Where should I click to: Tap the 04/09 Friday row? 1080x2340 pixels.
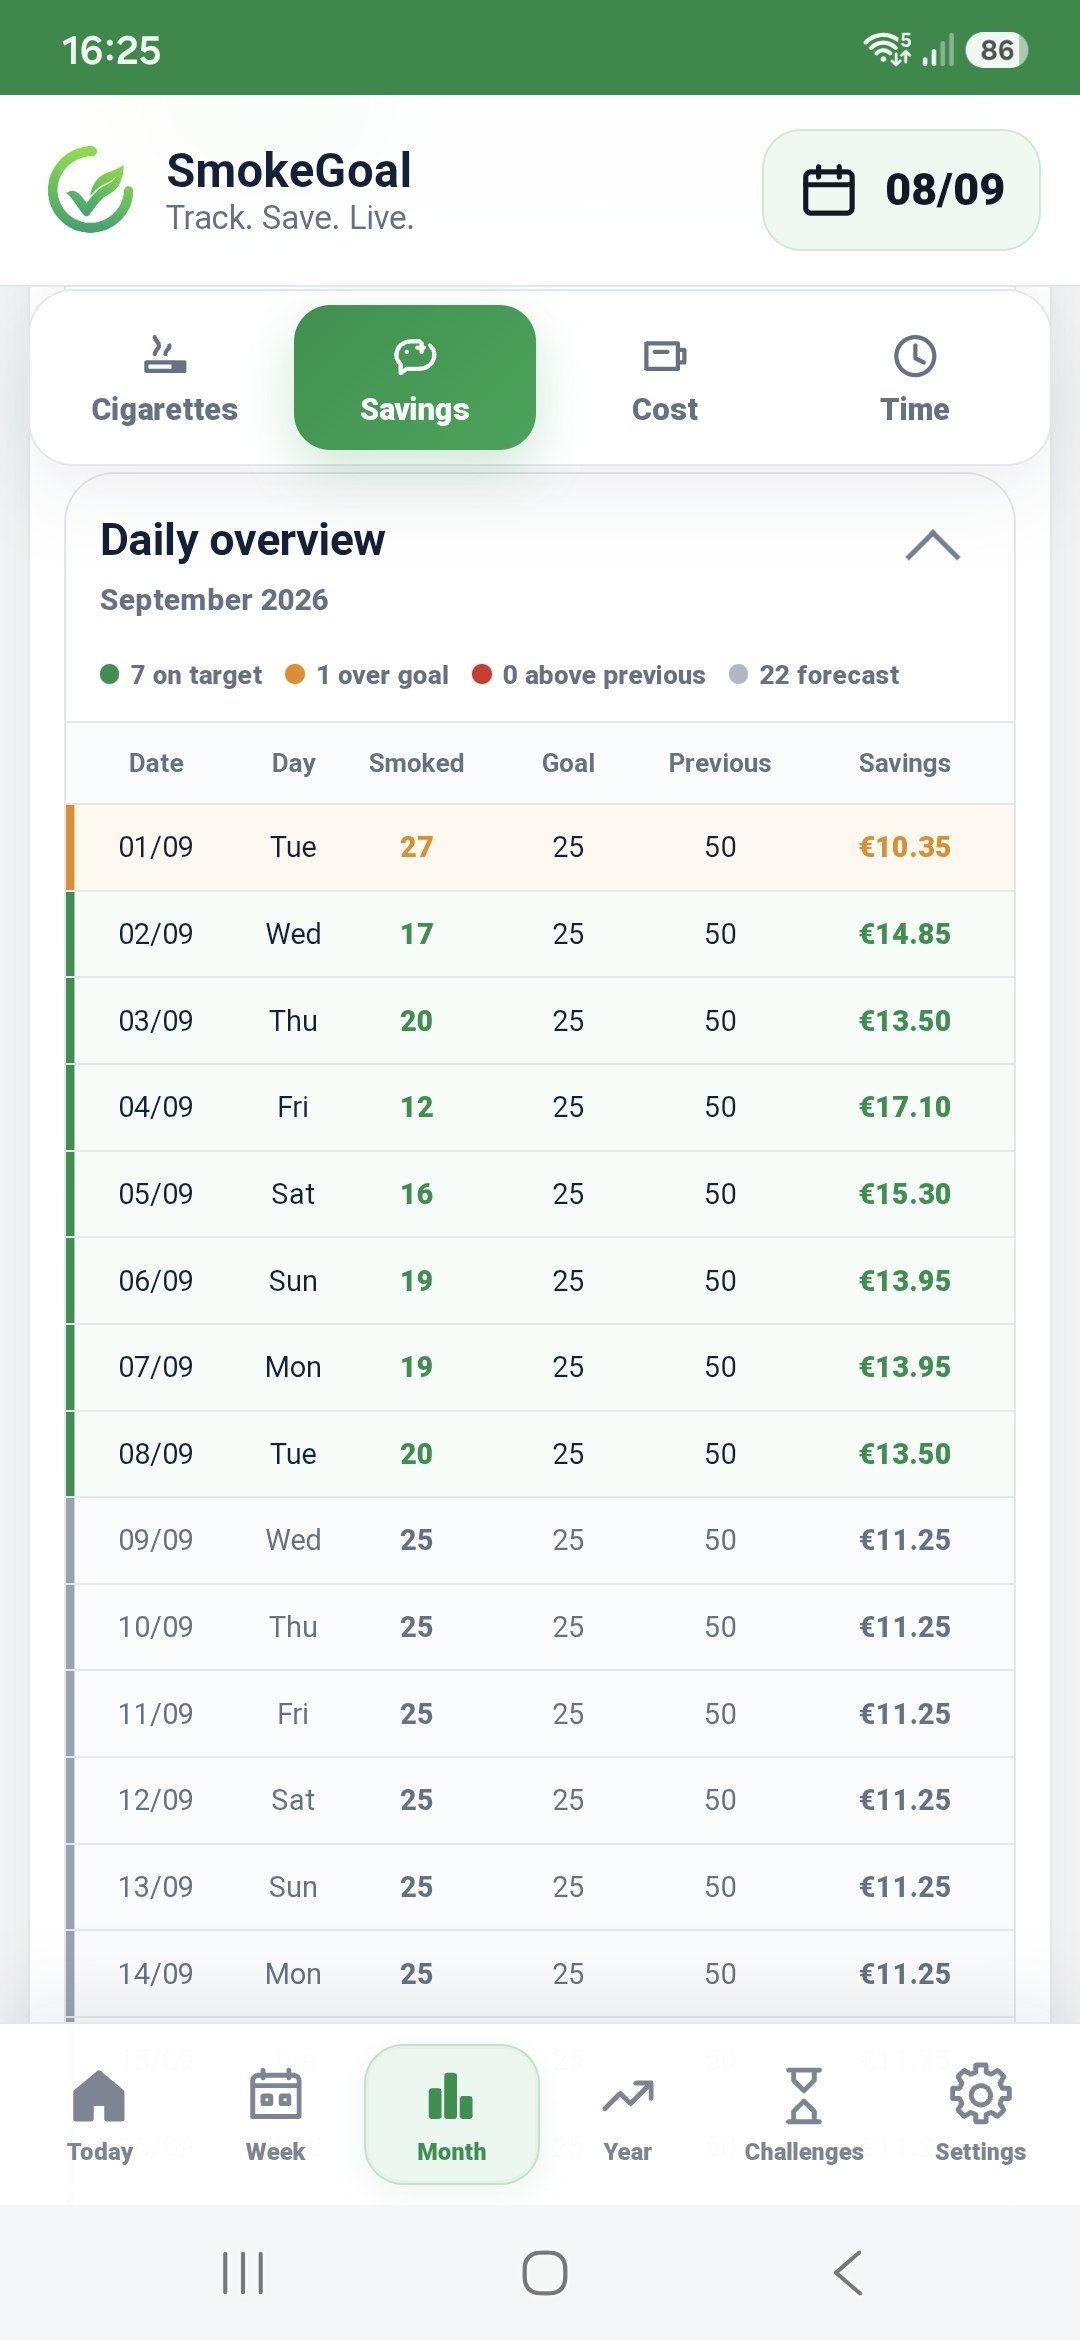(x=540, y=1107)
